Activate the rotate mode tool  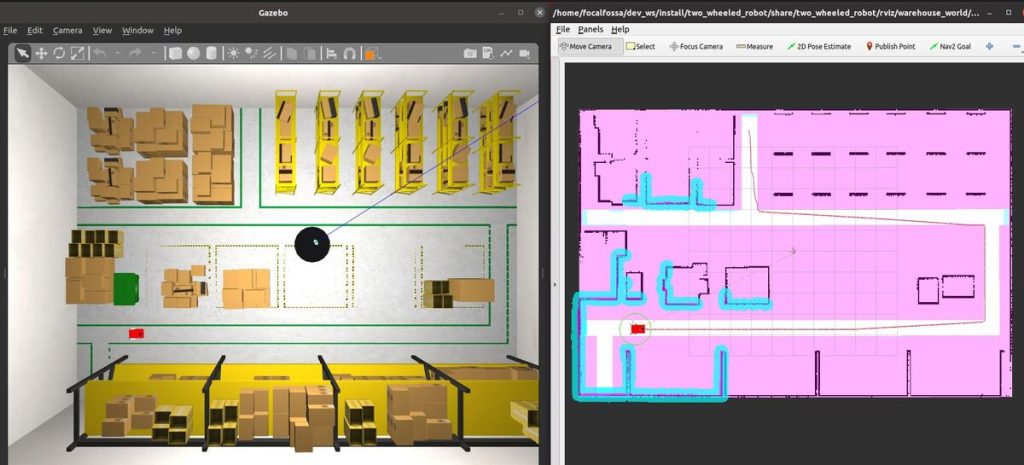tap(59, 53)
